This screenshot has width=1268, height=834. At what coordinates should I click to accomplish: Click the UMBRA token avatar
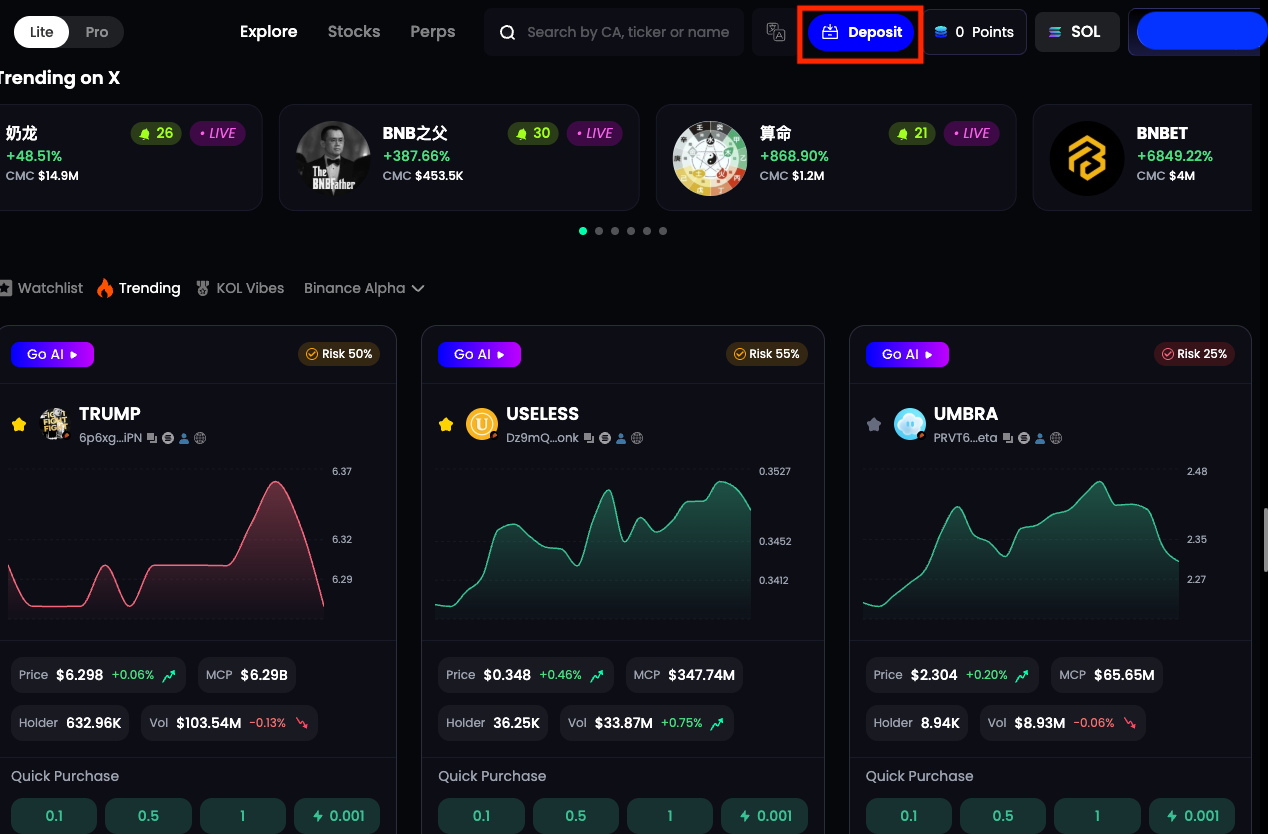coord(909,424)
